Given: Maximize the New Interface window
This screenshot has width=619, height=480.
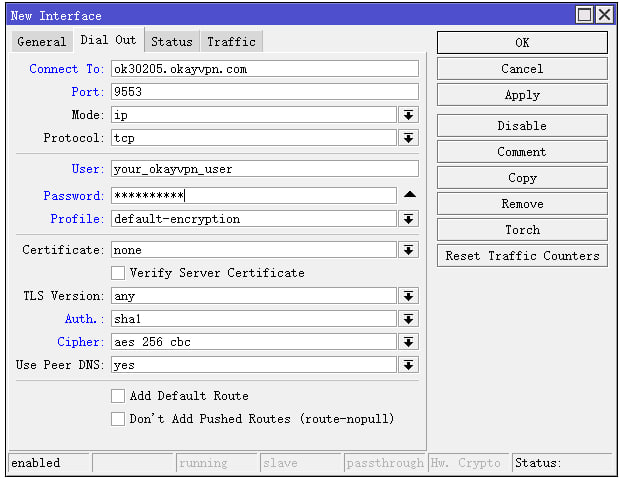Looking at the screenshot, I should click(x=585, y=15).
